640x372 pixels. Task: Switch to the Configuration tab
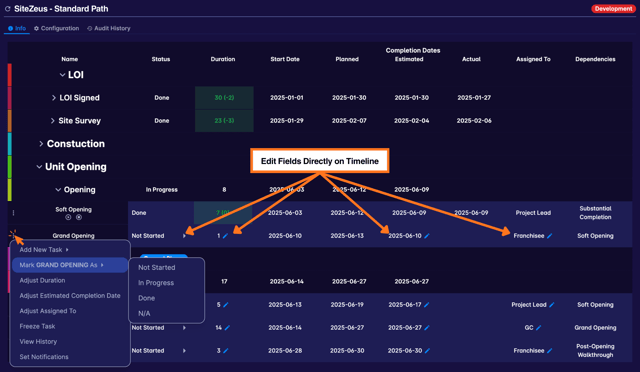tap(56, 28)
